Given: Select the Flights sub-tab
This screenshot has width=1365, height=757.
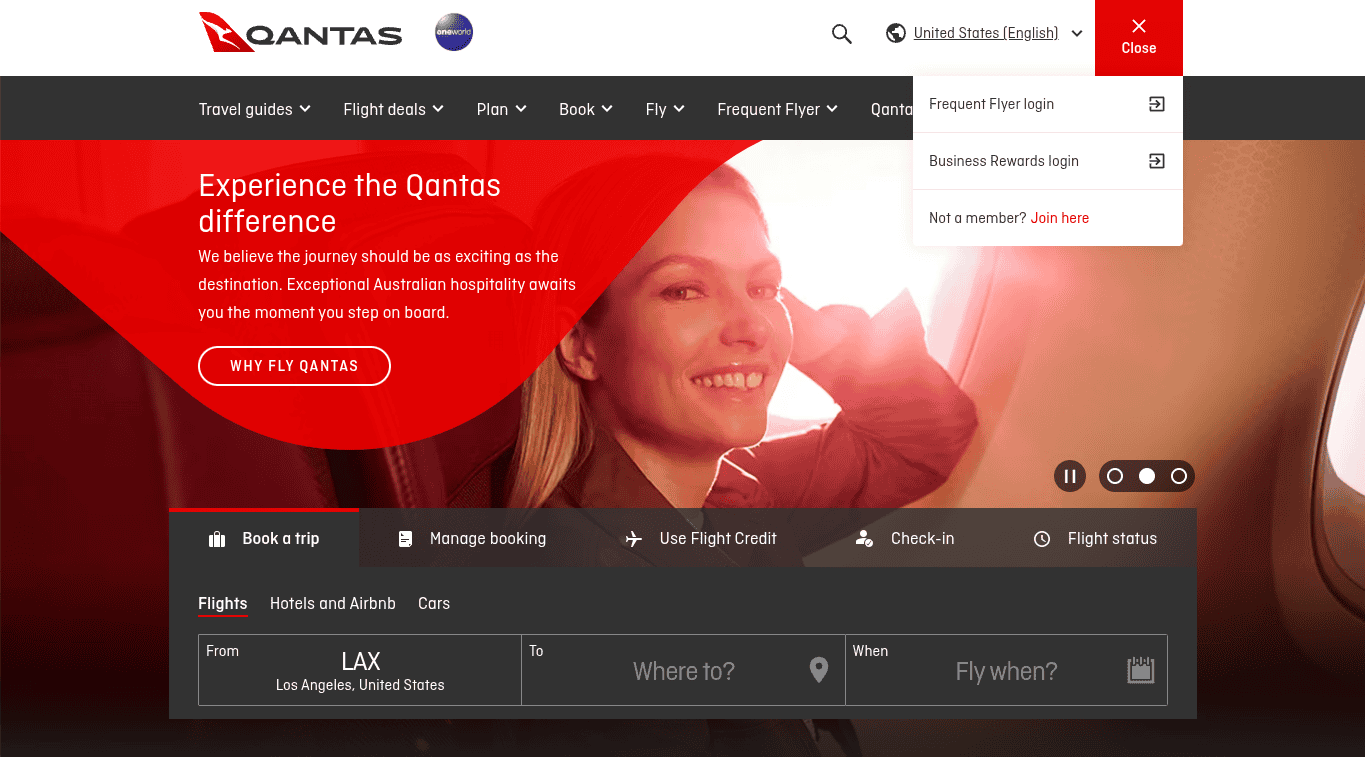Looking at the screenshot, I should [222, 604].
